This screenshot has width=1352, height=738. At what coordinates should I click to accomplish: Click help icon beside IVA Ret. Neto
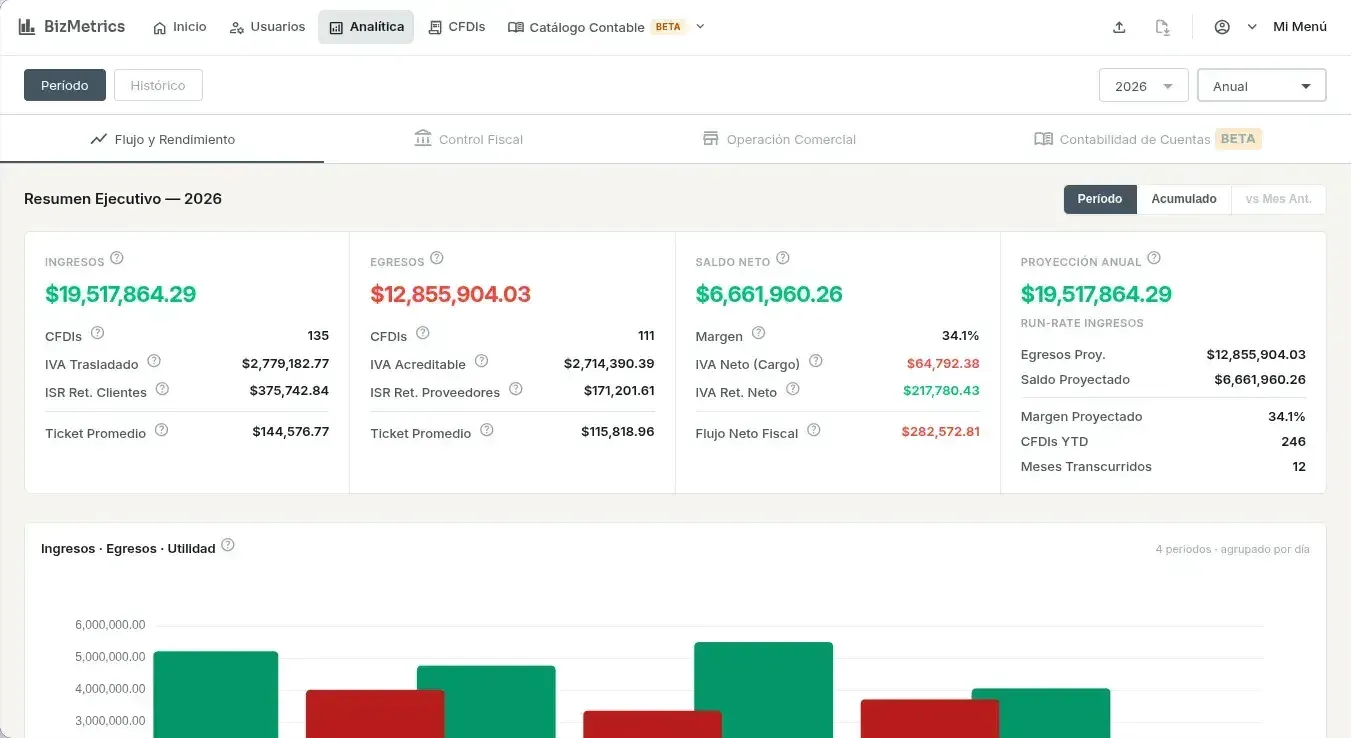pyautogui.click(x=793, y=389)
